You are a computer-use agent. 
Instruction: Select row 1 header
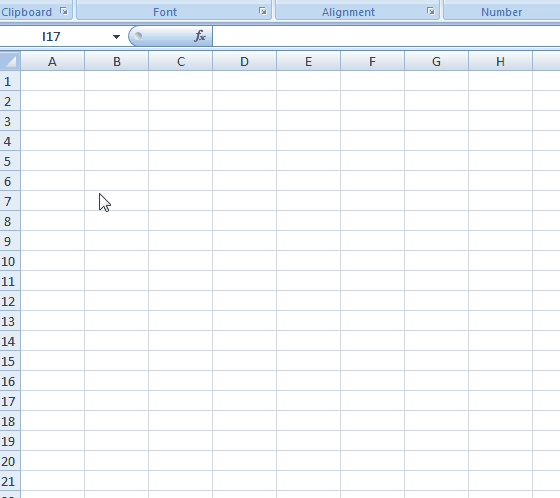click(x=10, y=81)
